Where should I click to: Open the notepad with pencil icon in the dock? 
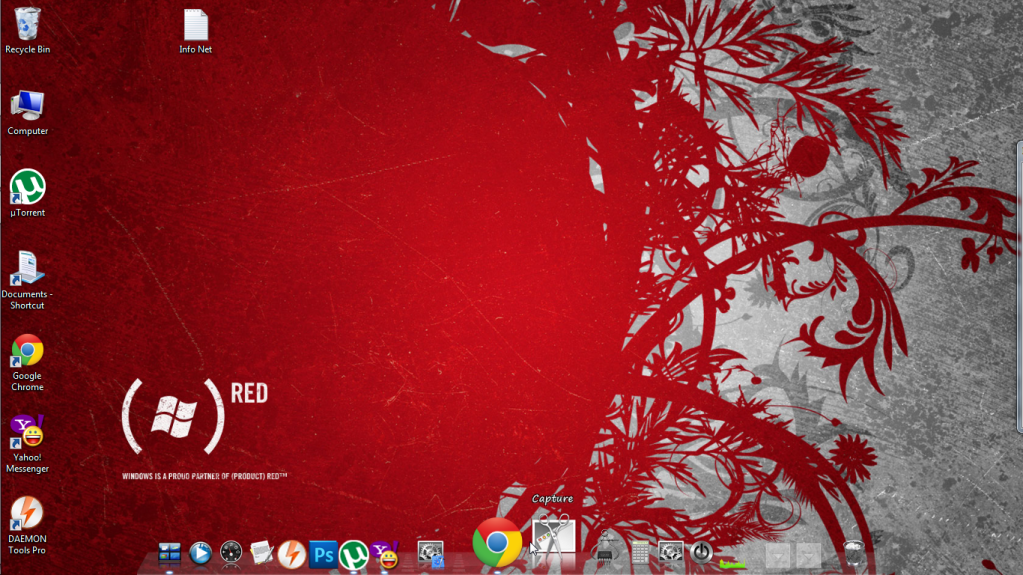262,553
